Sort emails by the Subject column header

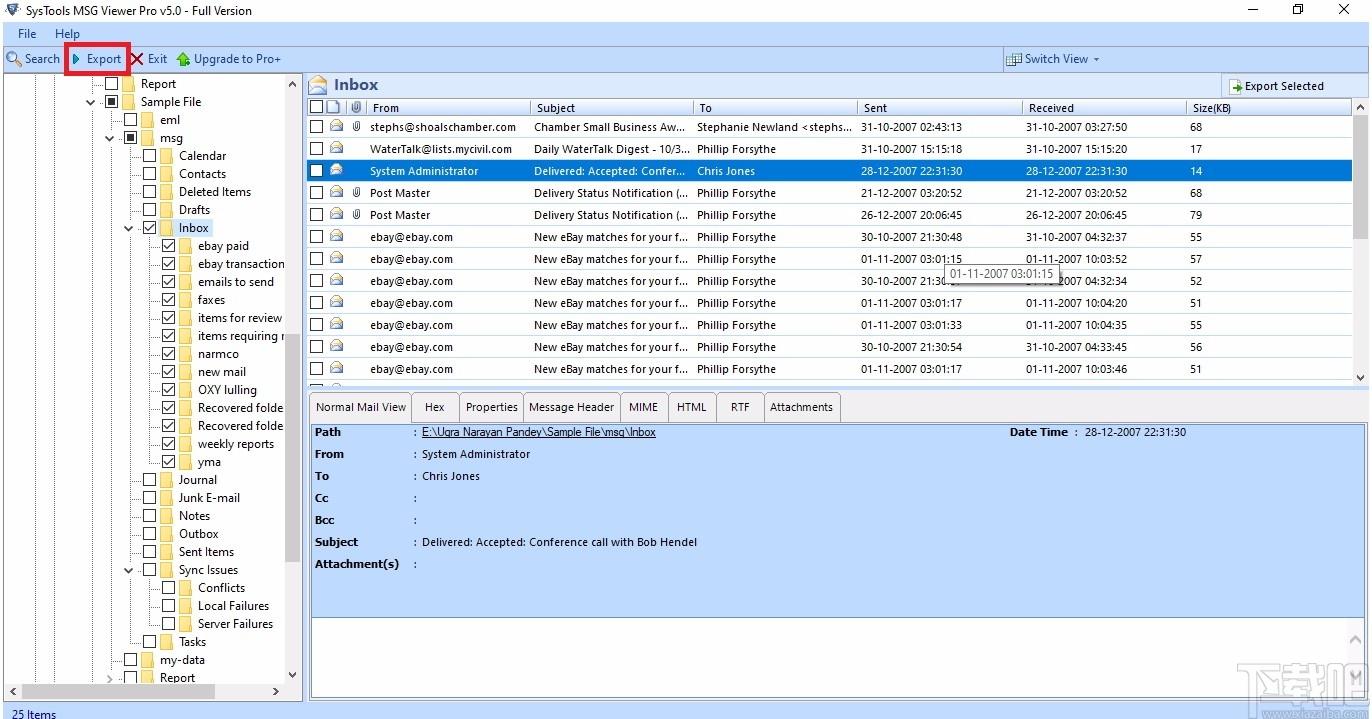pos(610,108)
